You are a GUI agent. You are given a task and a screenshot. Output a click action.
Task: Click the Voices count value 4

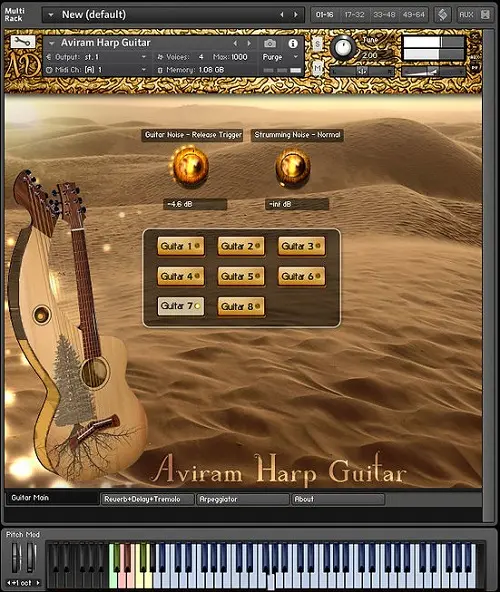coord(201,57)
